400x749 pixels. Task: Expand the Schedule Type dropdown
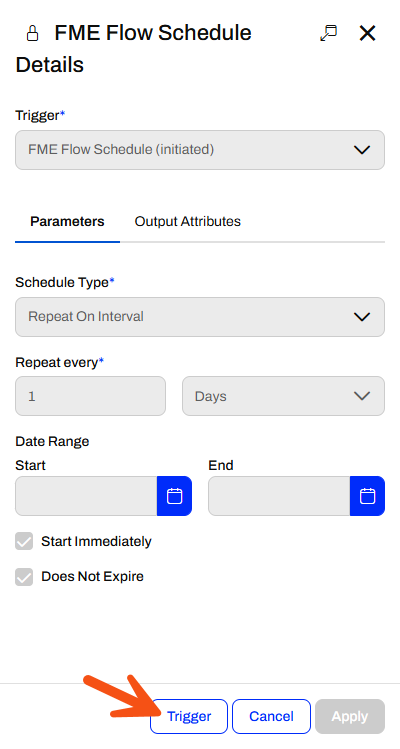200,317
